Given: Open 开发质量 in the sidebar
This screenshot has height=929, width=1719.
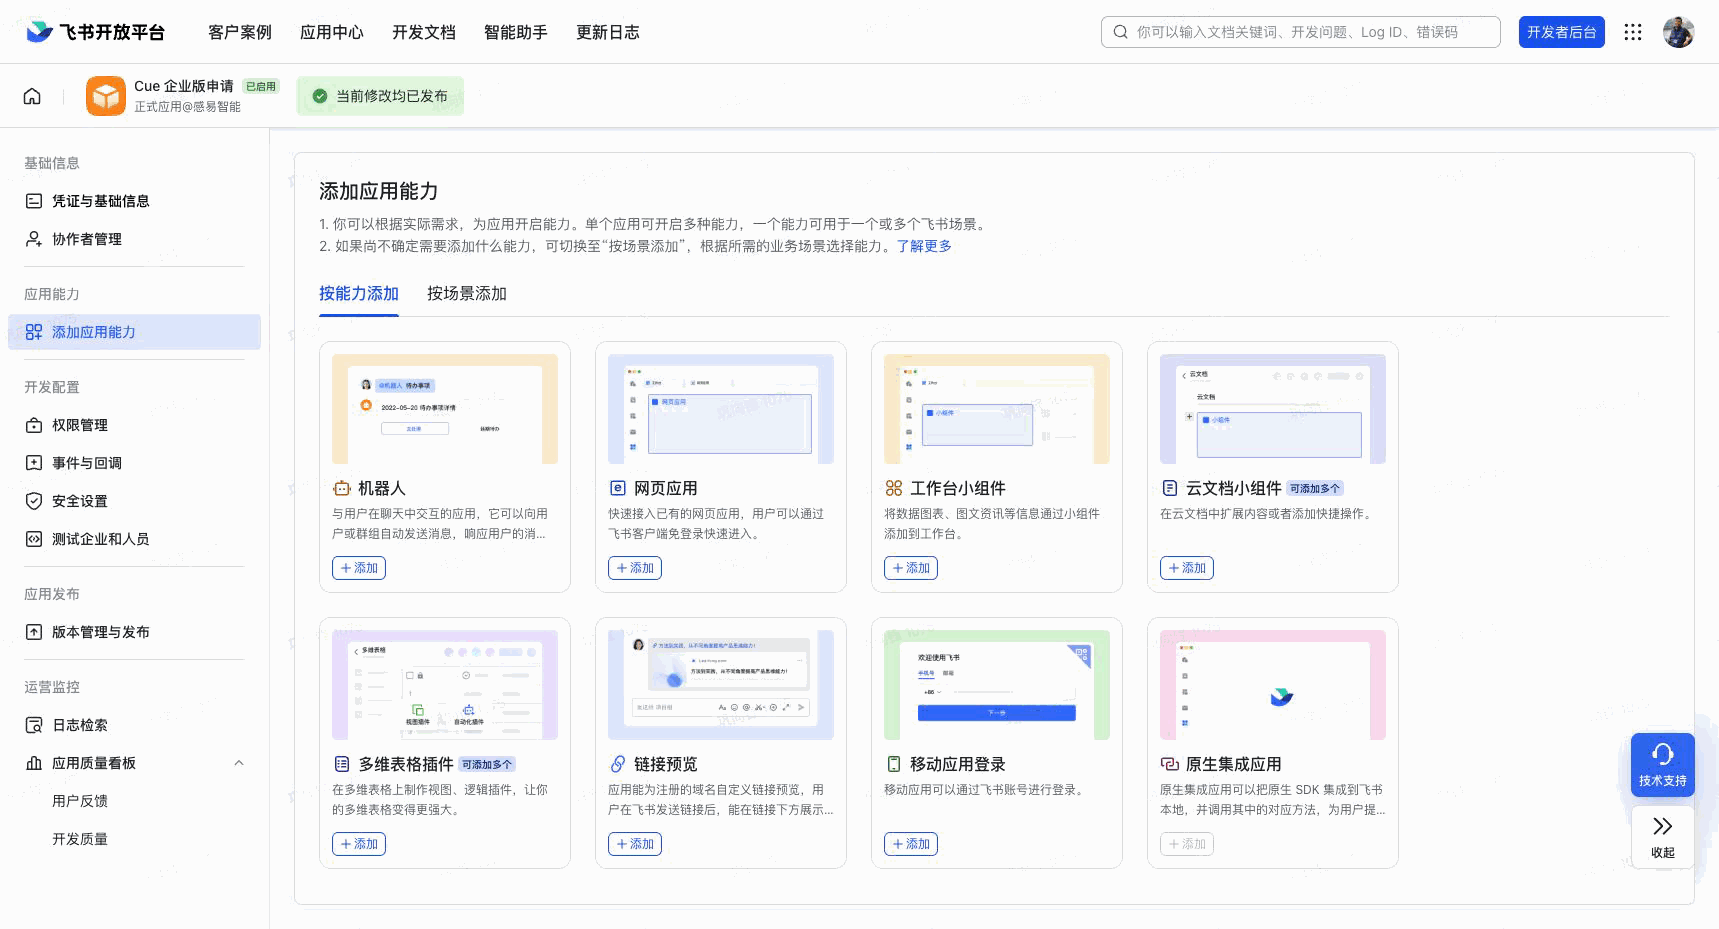Looking at the screenshot, I should click(80, 839).
